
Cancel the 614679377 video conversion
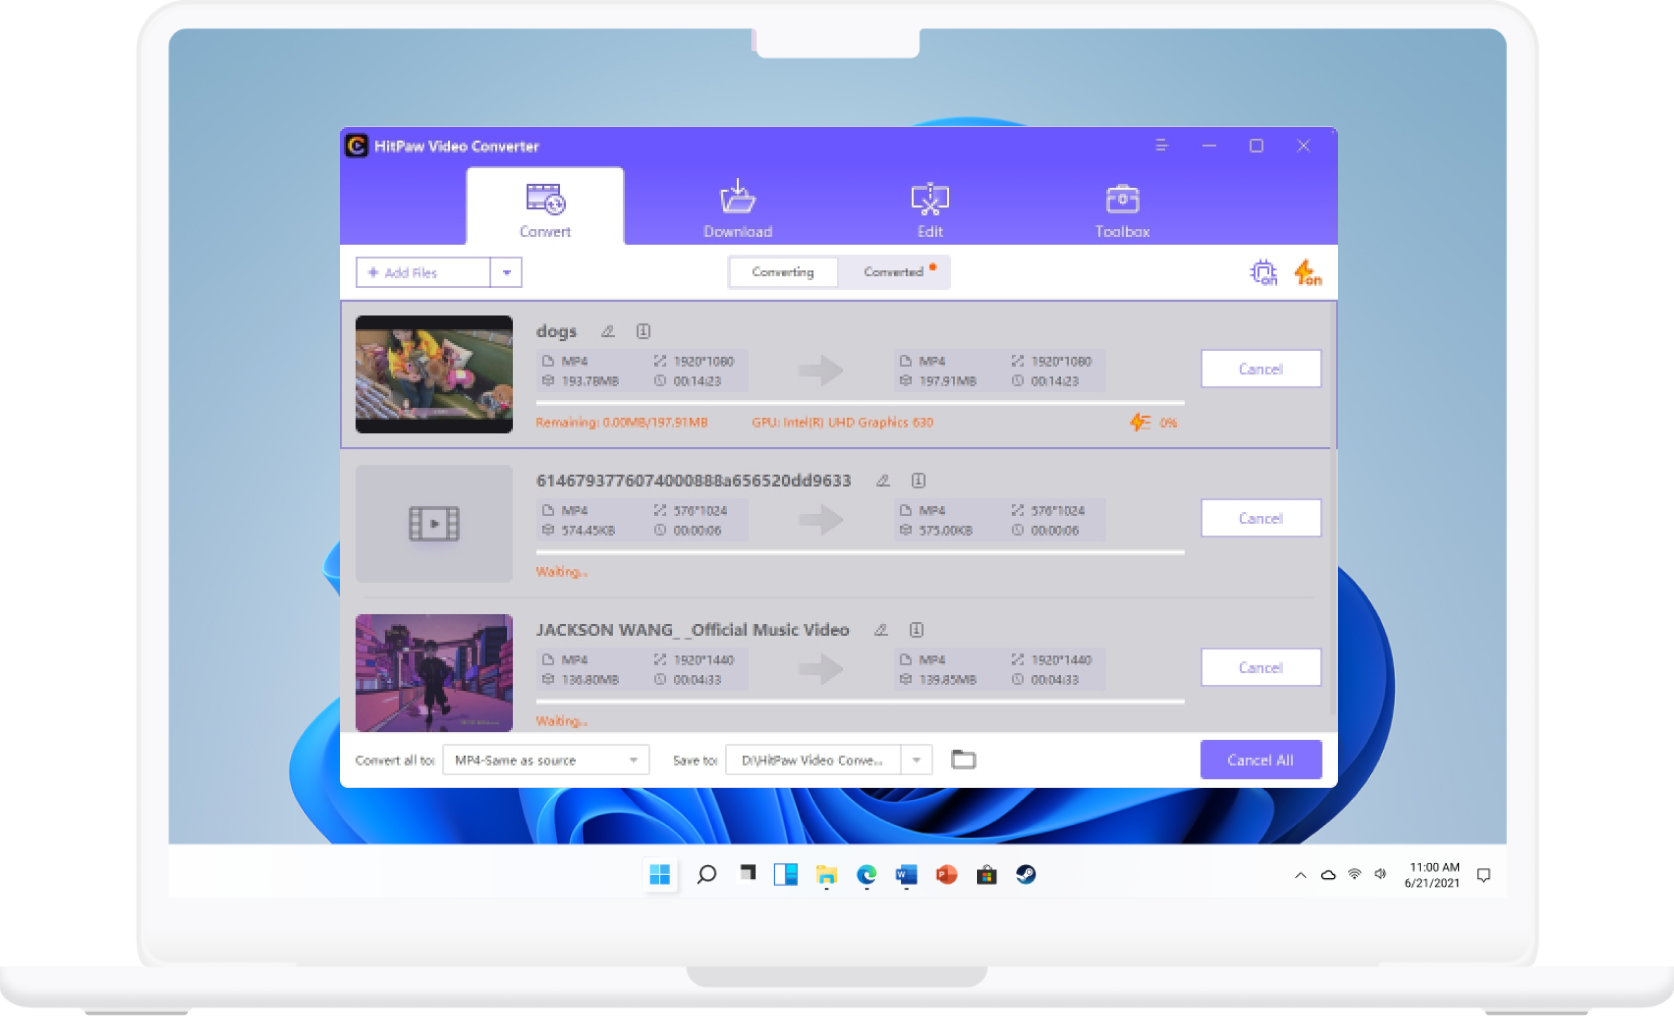point(1260,518)
